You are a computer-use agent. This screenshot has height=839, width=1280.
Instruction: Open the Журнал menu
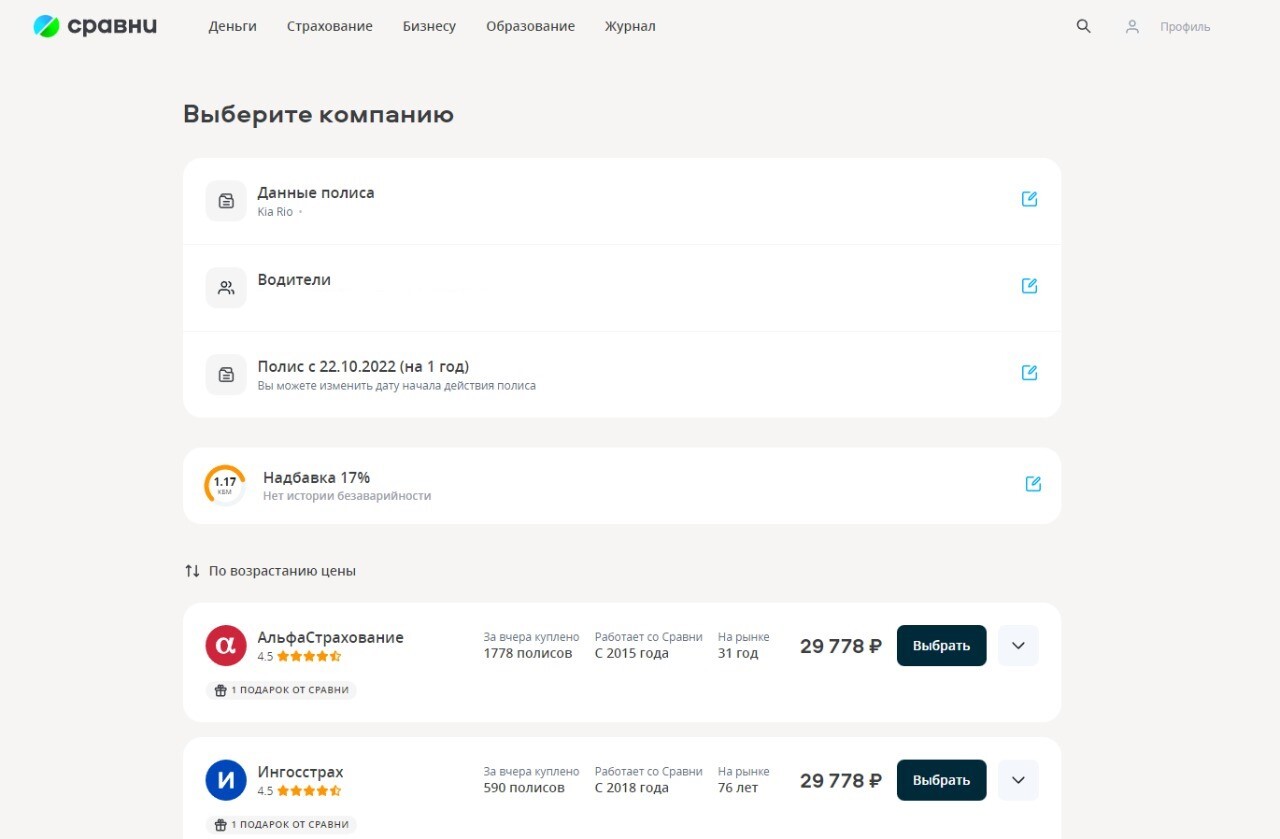coord(630,27)
